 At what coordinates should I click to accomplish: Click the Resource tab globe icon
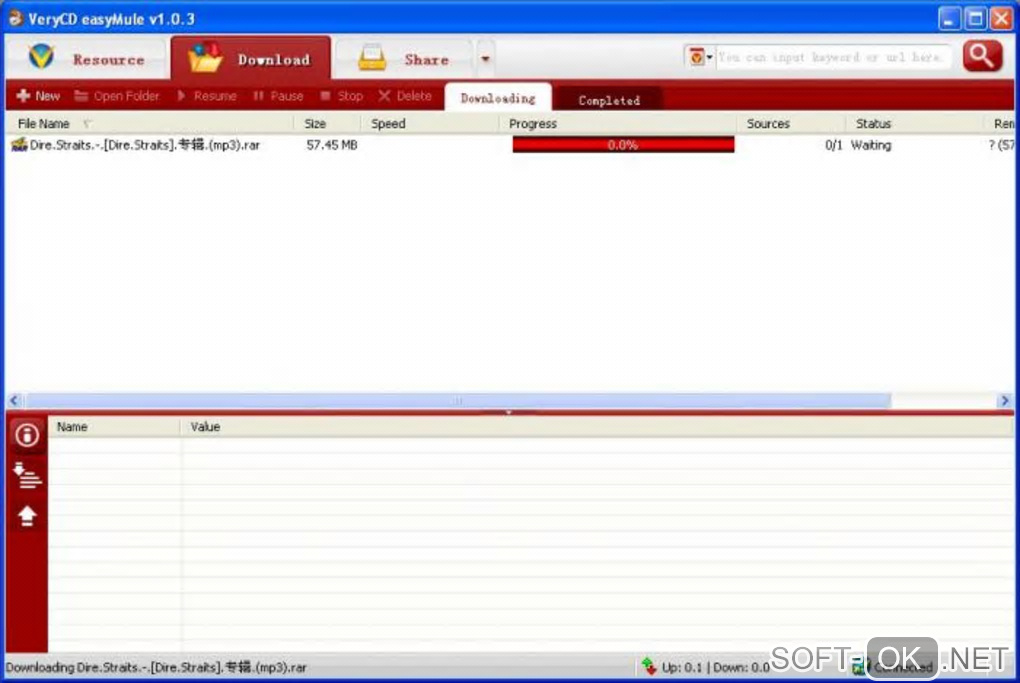(42, 57)
